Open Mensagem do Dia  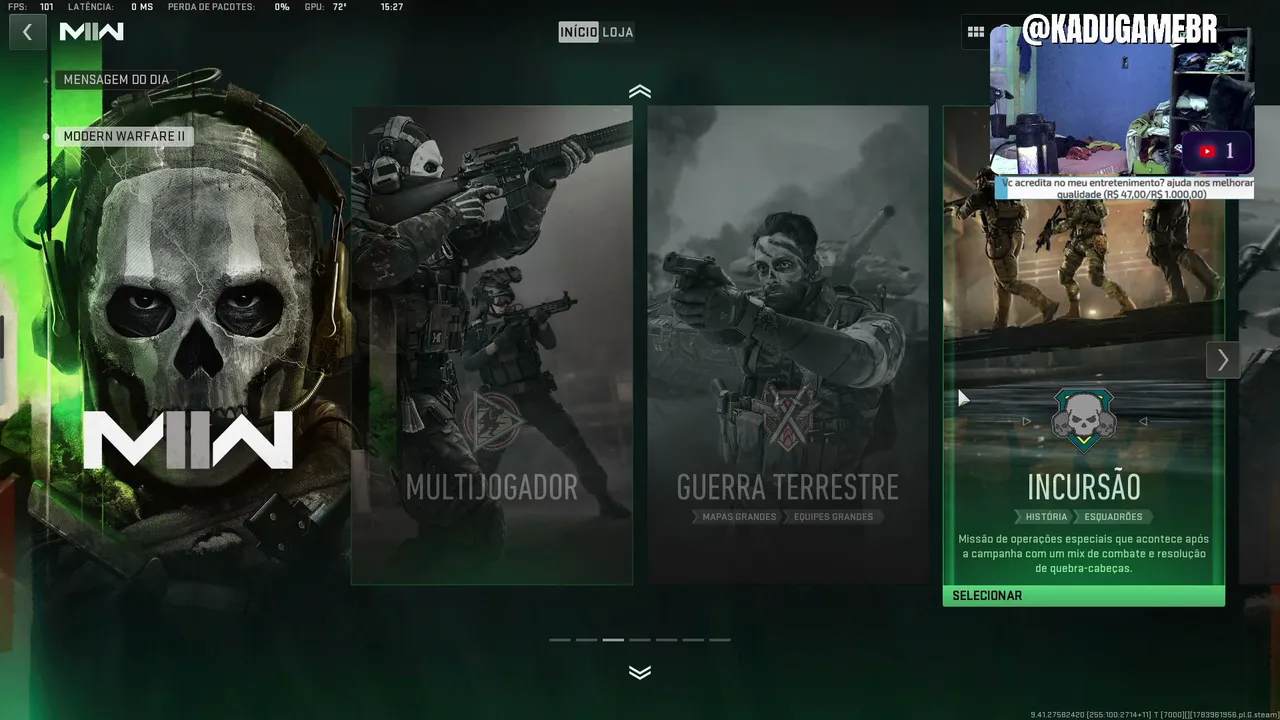(116, 79)
